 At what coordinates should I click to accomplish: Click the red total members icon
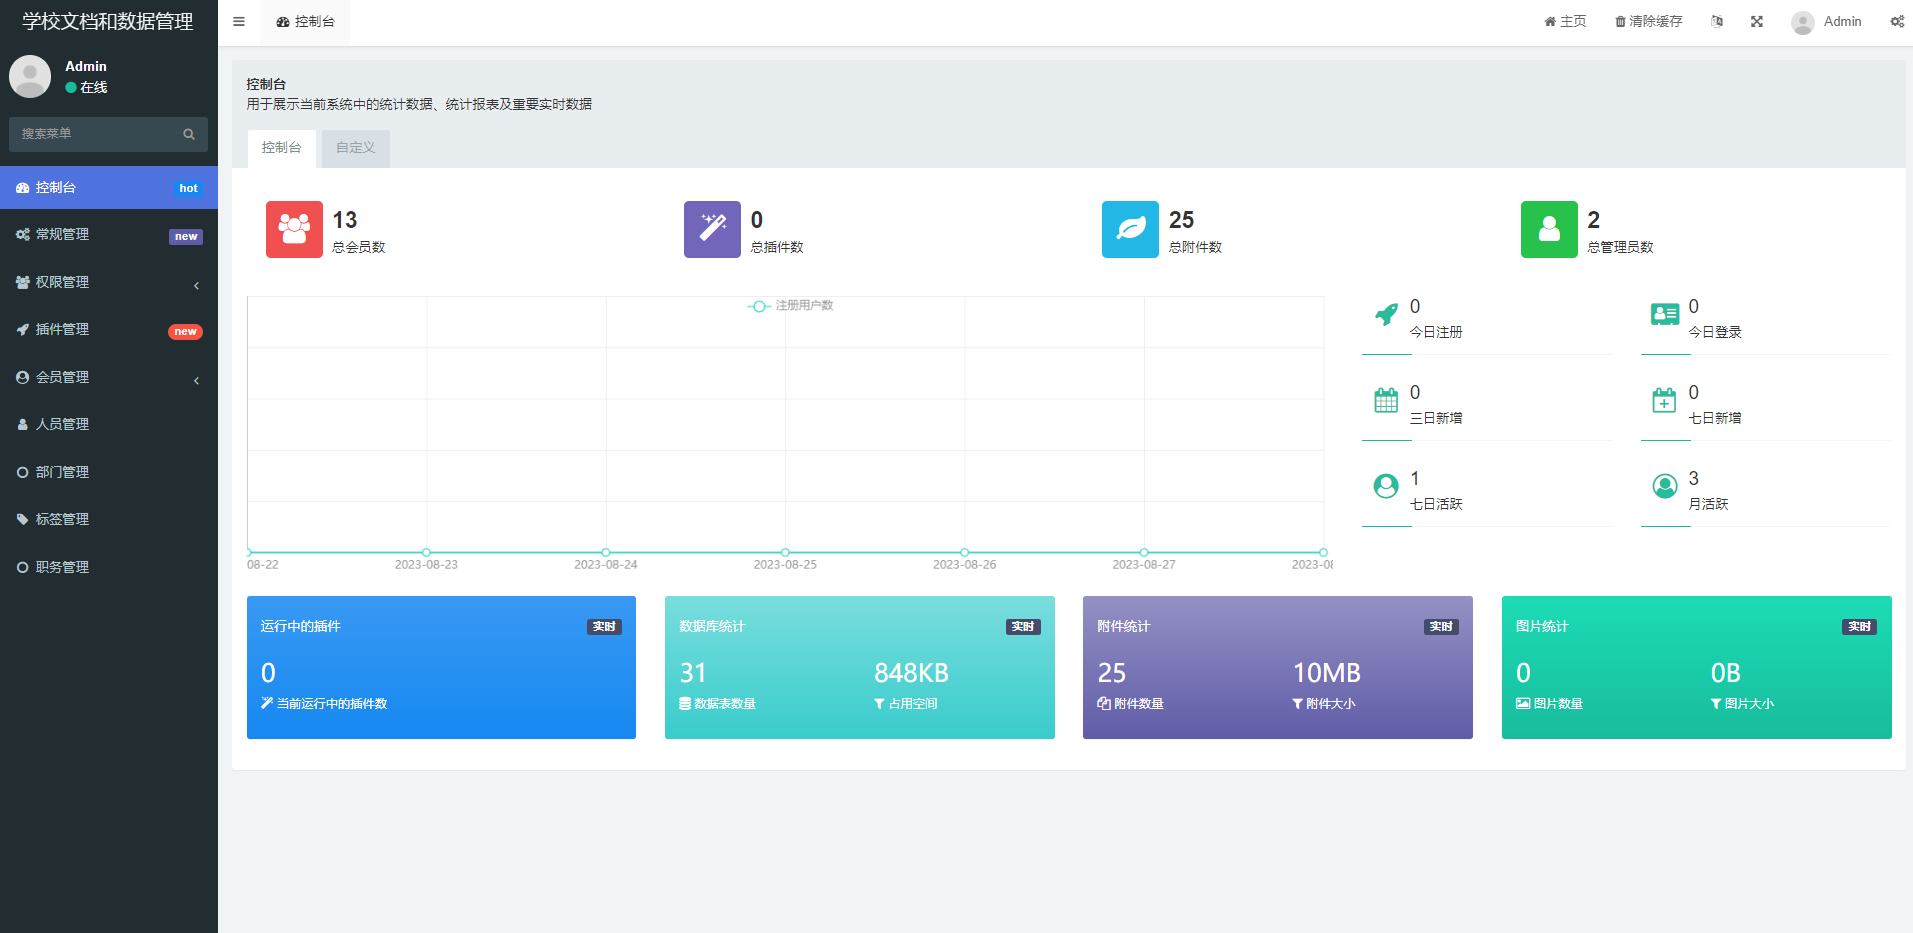pyautogui.click(x=294, y=229)
